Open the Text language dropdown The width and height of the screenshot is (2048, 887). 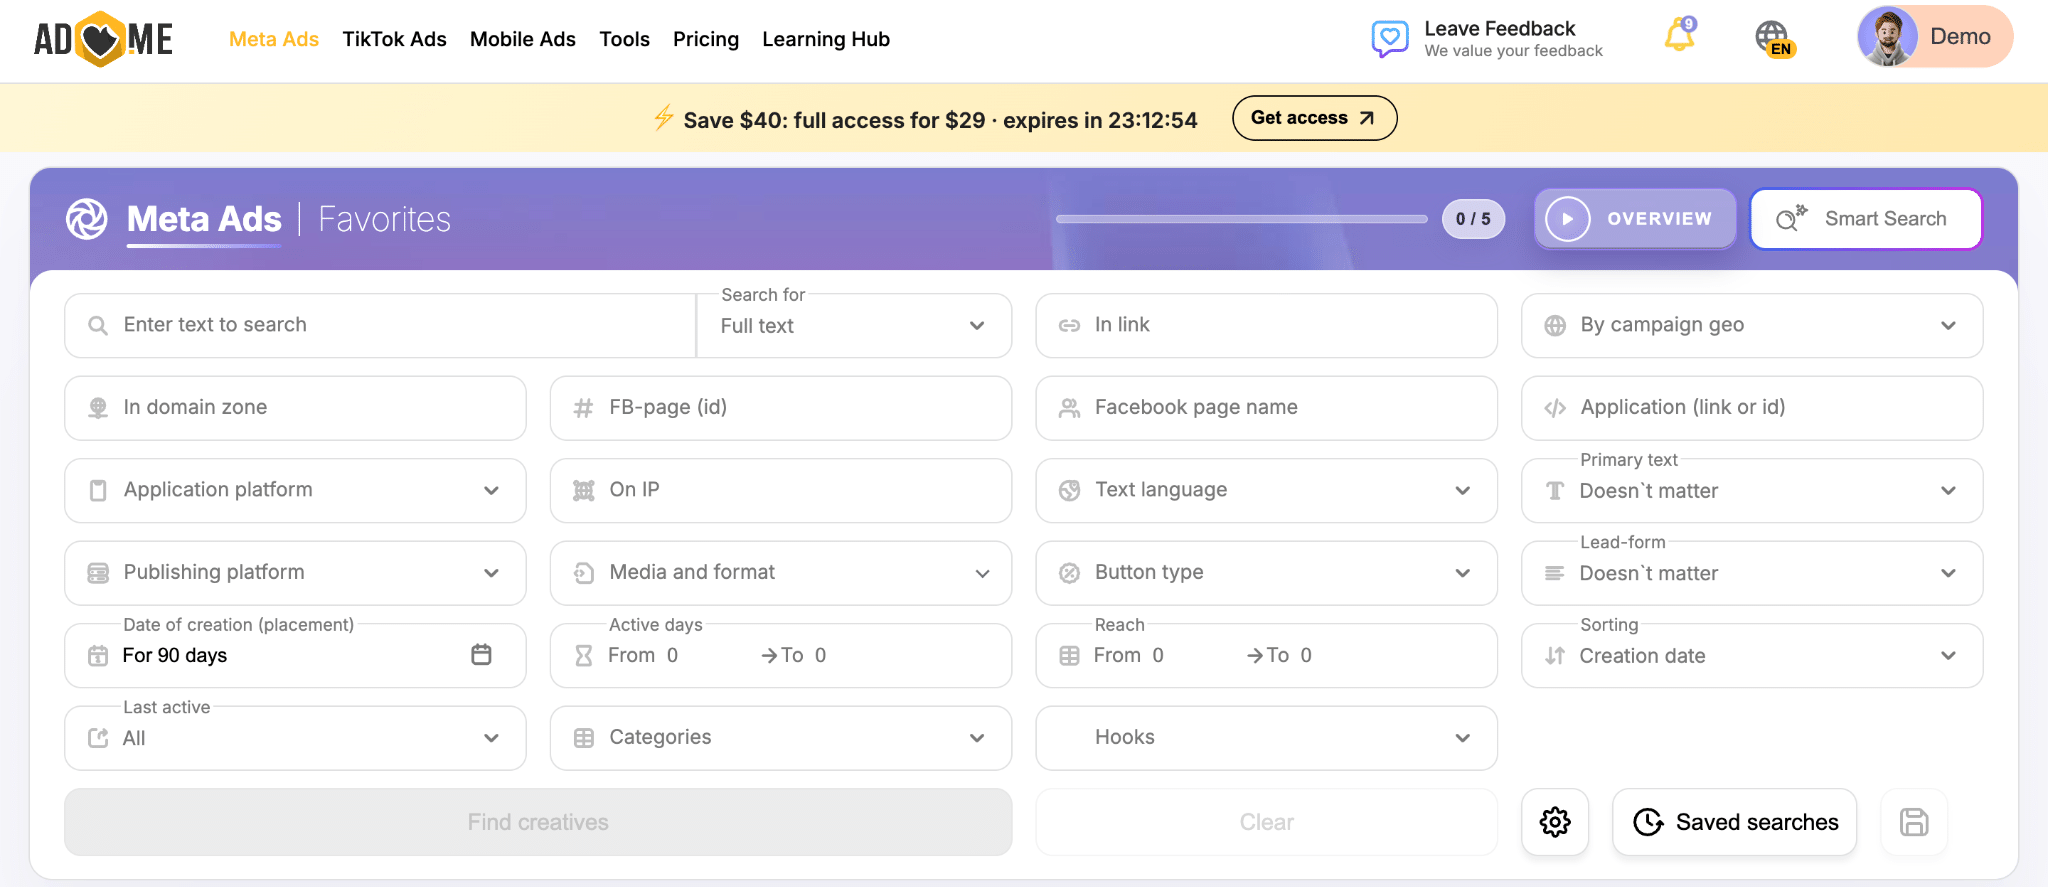[x=1266, y=490]
